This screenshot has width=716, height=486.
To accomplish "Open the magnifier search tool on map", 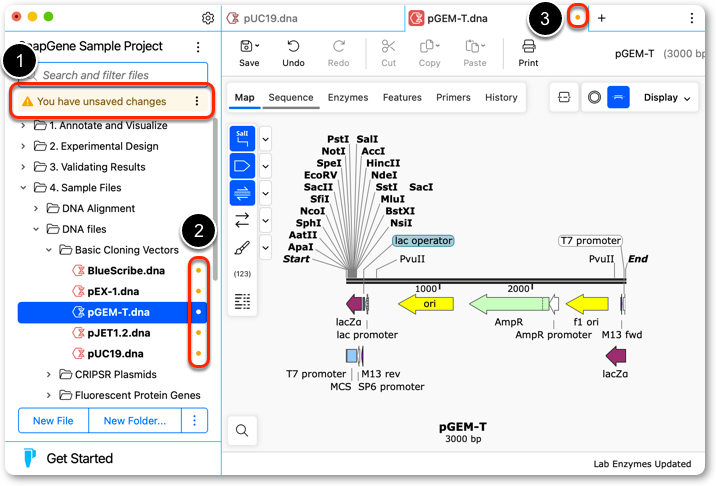I will 242,430.
